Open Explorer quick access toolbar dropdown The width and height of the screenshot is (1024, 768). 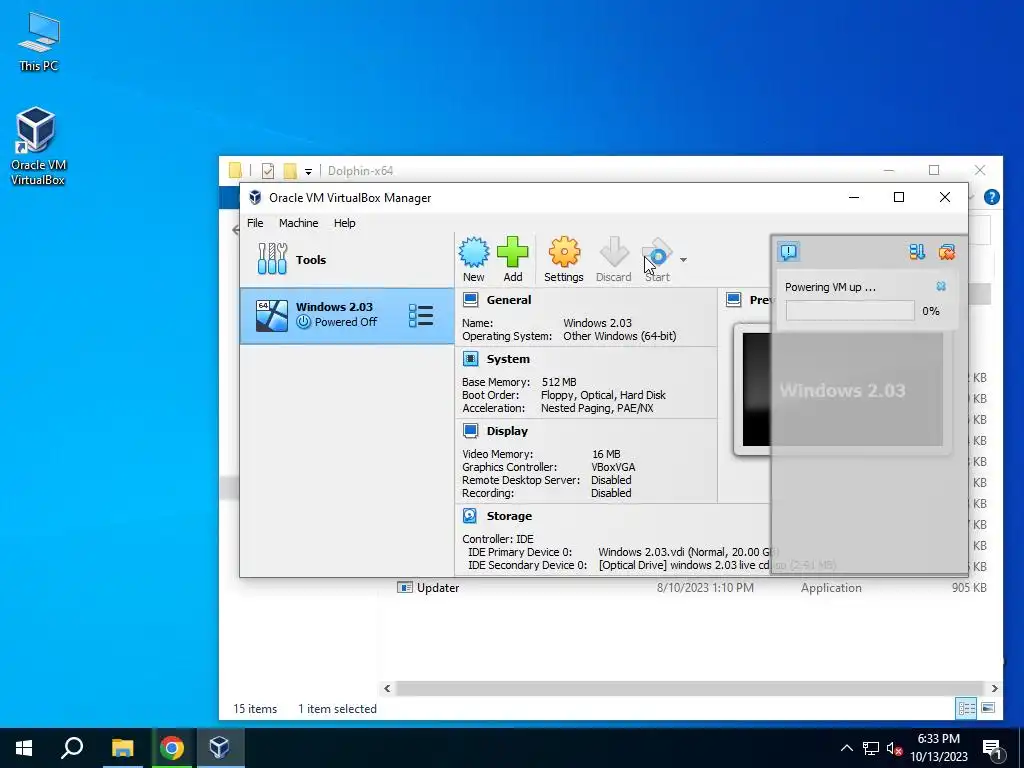click(x=308, y=171)
